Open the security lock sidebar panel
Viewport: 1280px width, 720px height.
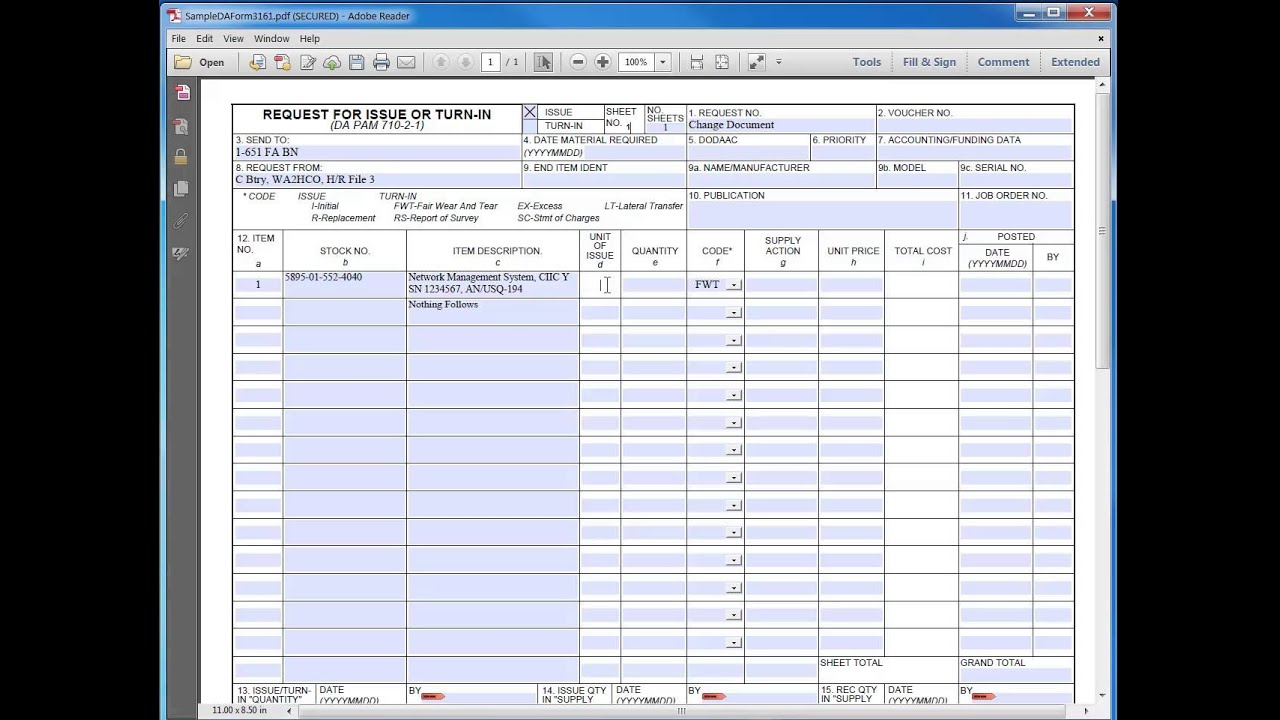181,157
